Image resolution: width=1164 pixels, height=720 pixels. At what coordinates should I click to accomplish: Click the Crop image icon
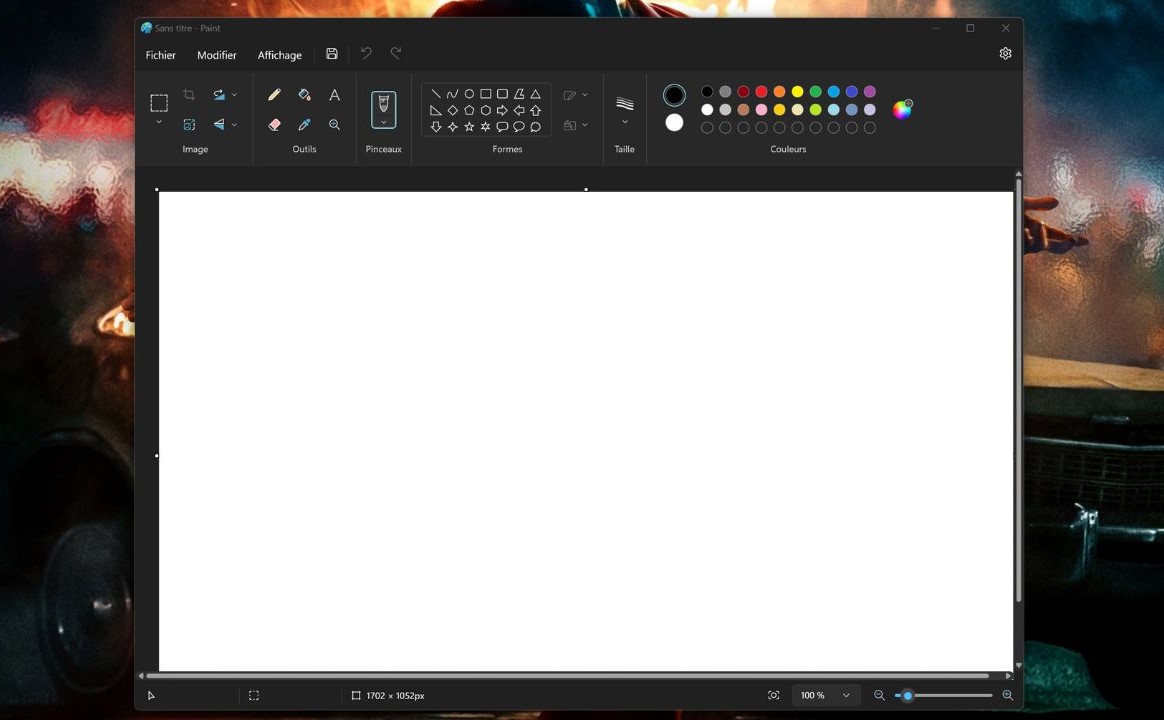(x=189, y=95)
